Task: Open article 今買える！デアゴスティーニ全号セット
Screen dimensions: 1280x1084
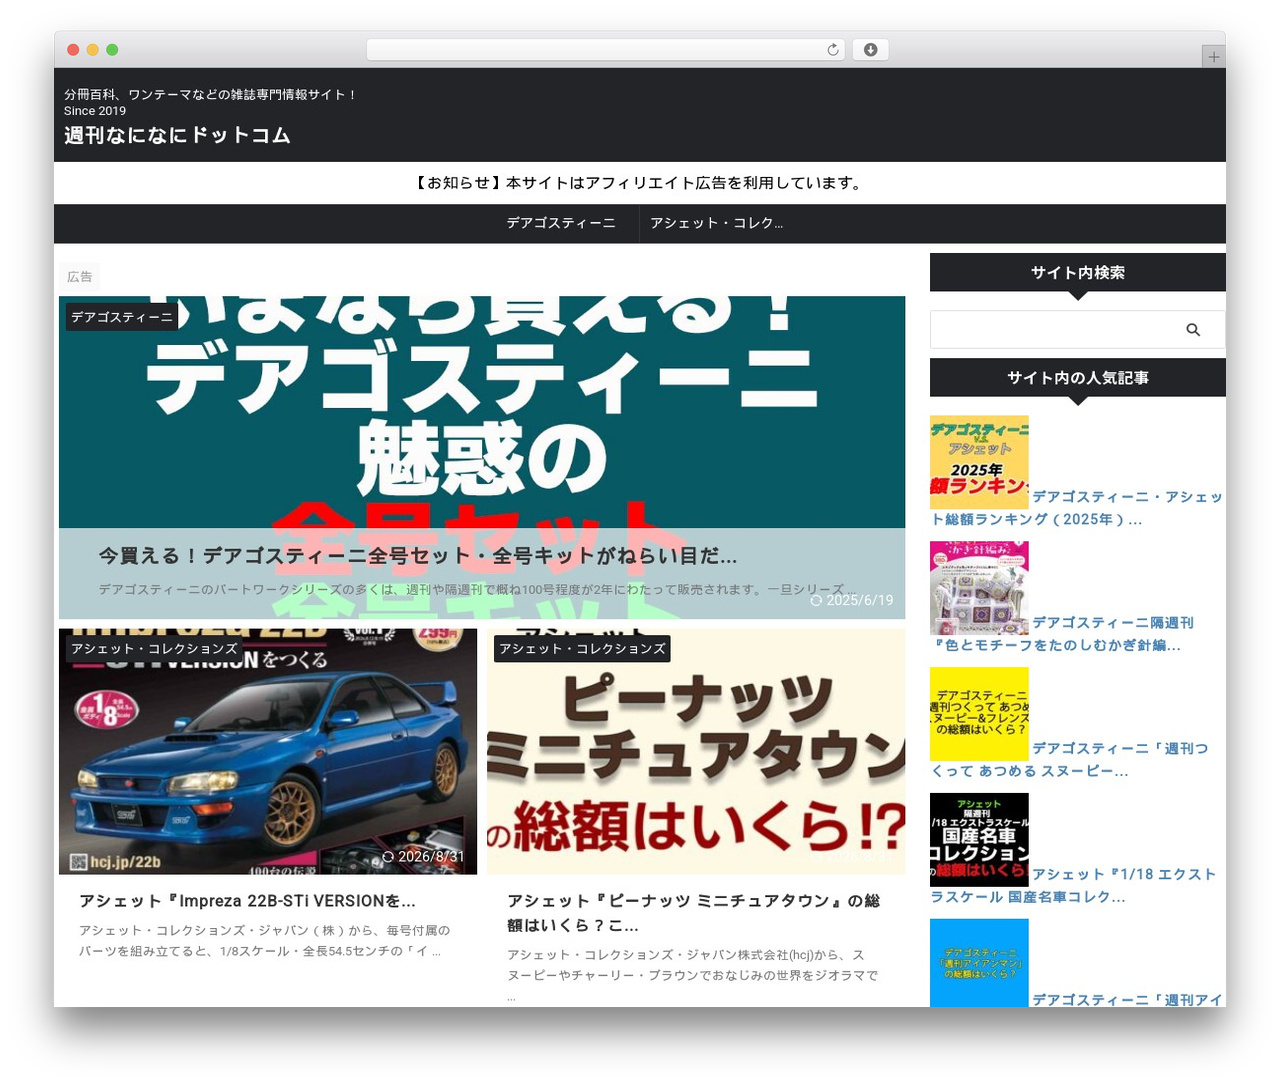Action: point(418,556)
